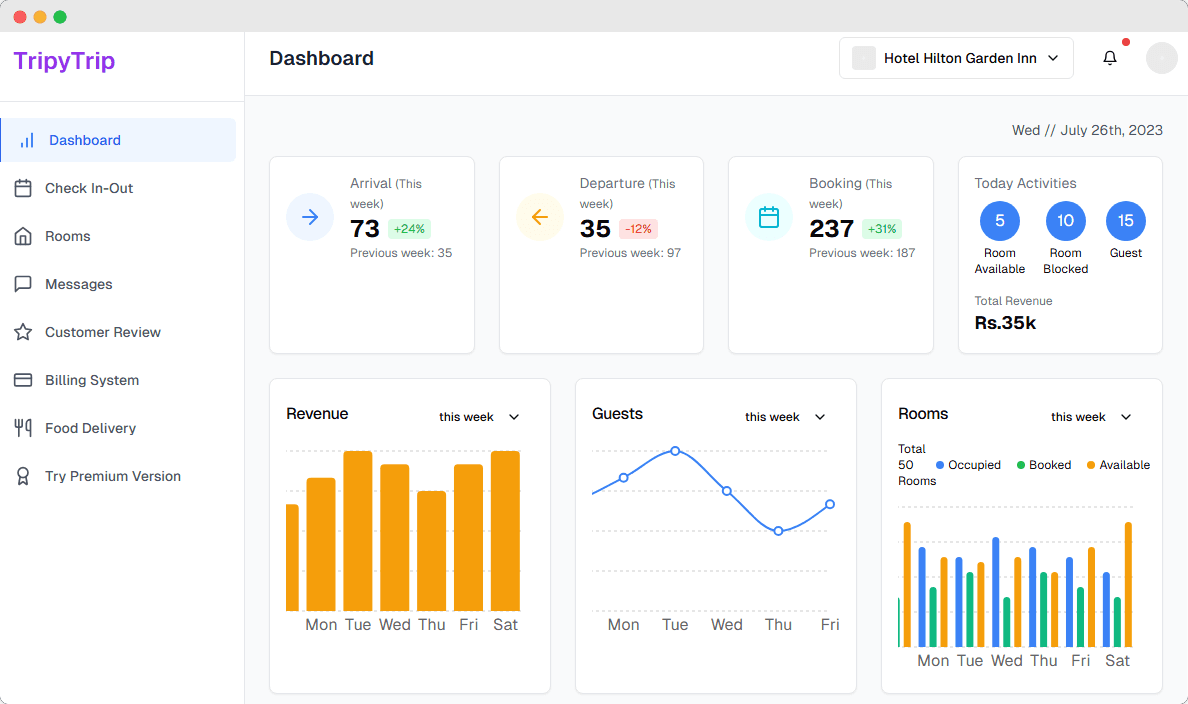Click the Booking calendar icon
This screenshot has height=704, width=1188.
point(769,217)
